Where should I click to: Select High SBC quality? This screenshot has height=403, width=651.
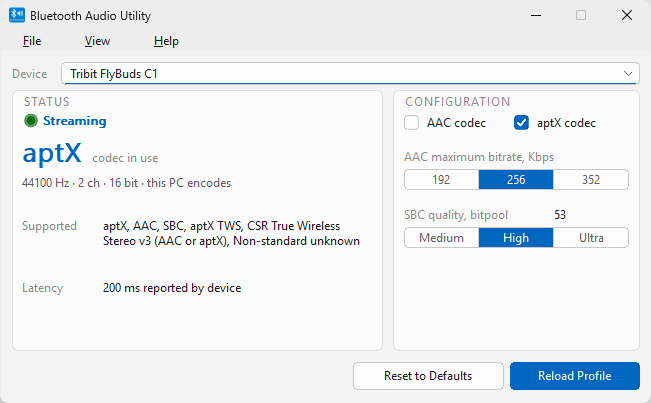tap(516, 238)
